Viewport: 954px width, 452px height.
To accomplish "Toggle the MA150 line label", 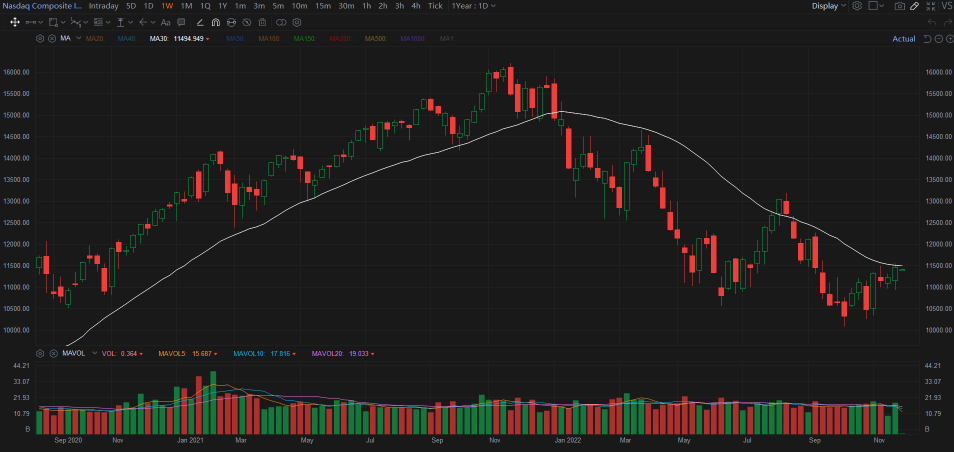I will click(x=304, y=38).
